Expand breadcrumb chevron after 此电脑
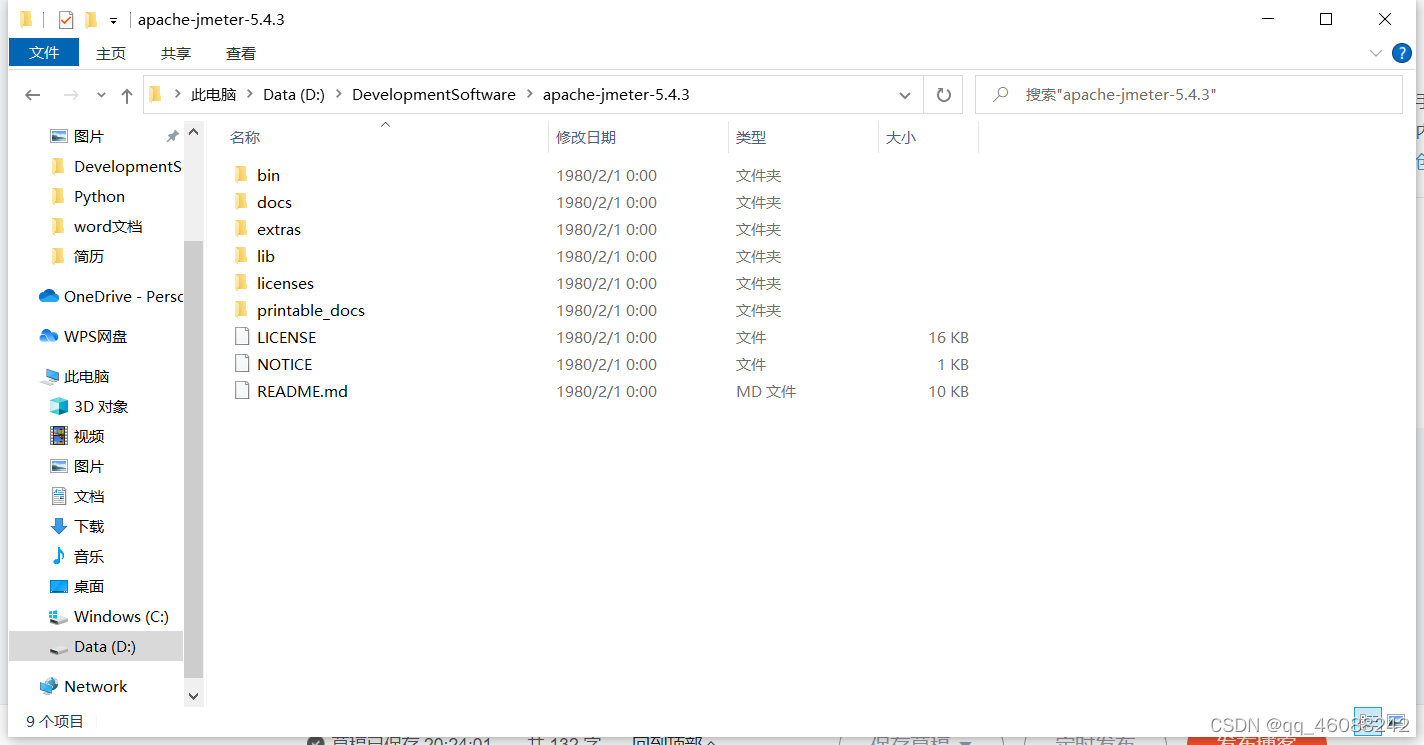The image size is (1424, 745). tap(250, 95)
